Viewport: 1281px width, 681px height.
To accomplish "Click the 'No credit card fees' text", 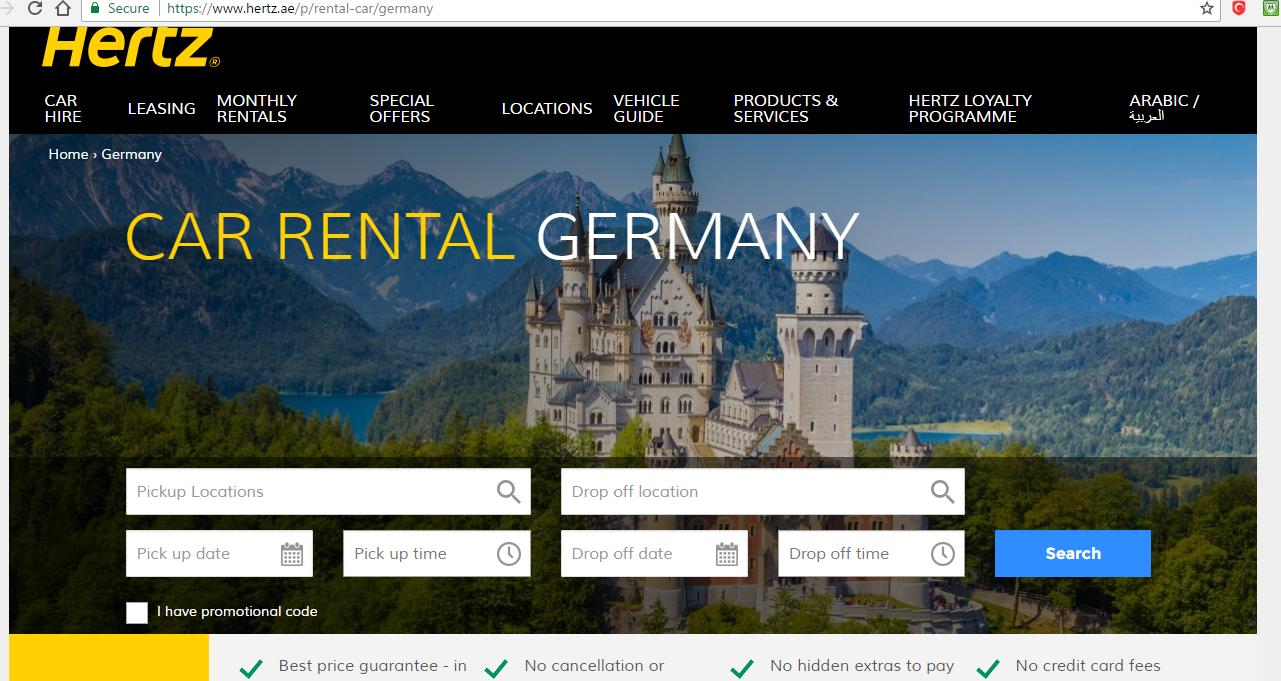I will click(x=1088, y=665).
